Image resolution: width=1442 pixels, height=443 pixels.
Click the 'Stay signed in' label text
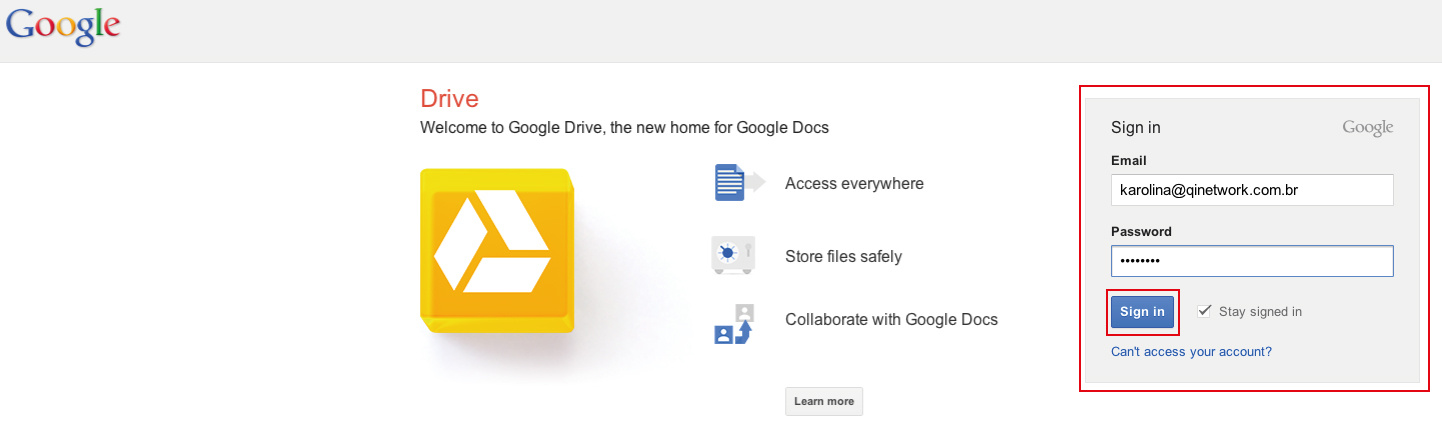(1260, 311)
